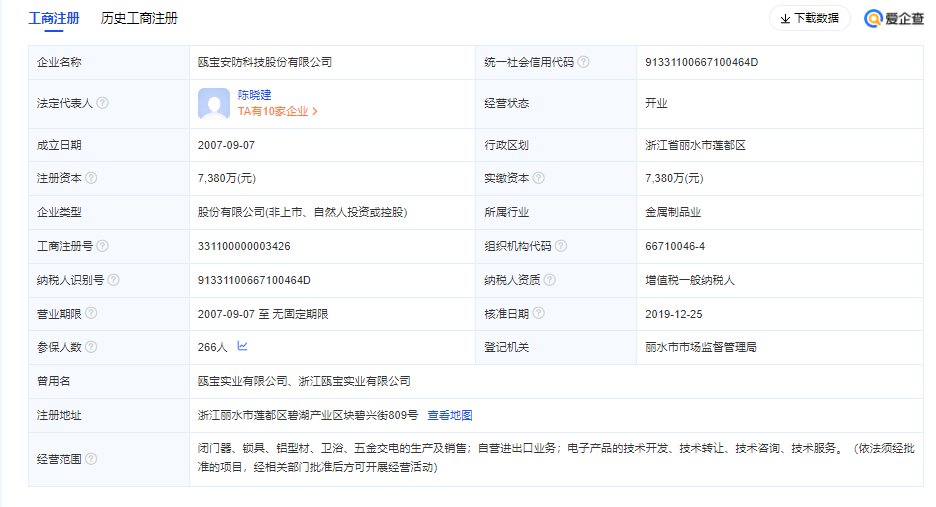The height and width of the screenshot is (507, 936).
Task: Select registration number 331100000003426
Action: point(244,246)
